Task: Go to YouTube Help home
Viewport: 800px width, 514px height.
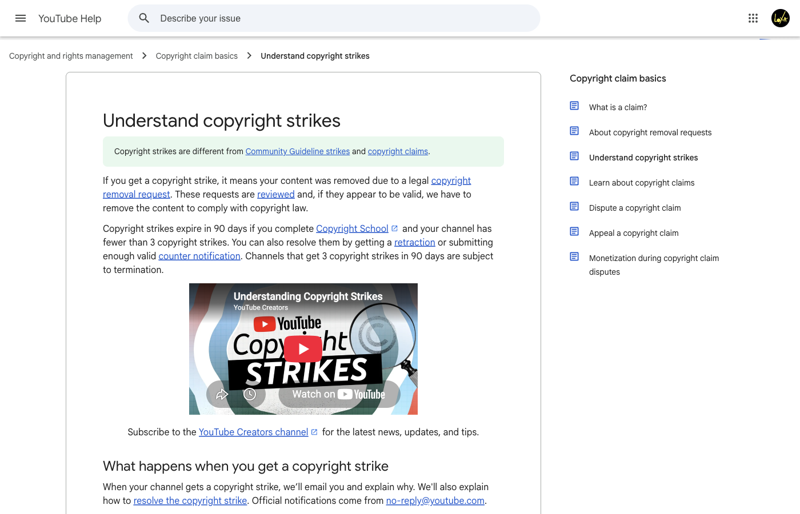Action: pos(70,18)
